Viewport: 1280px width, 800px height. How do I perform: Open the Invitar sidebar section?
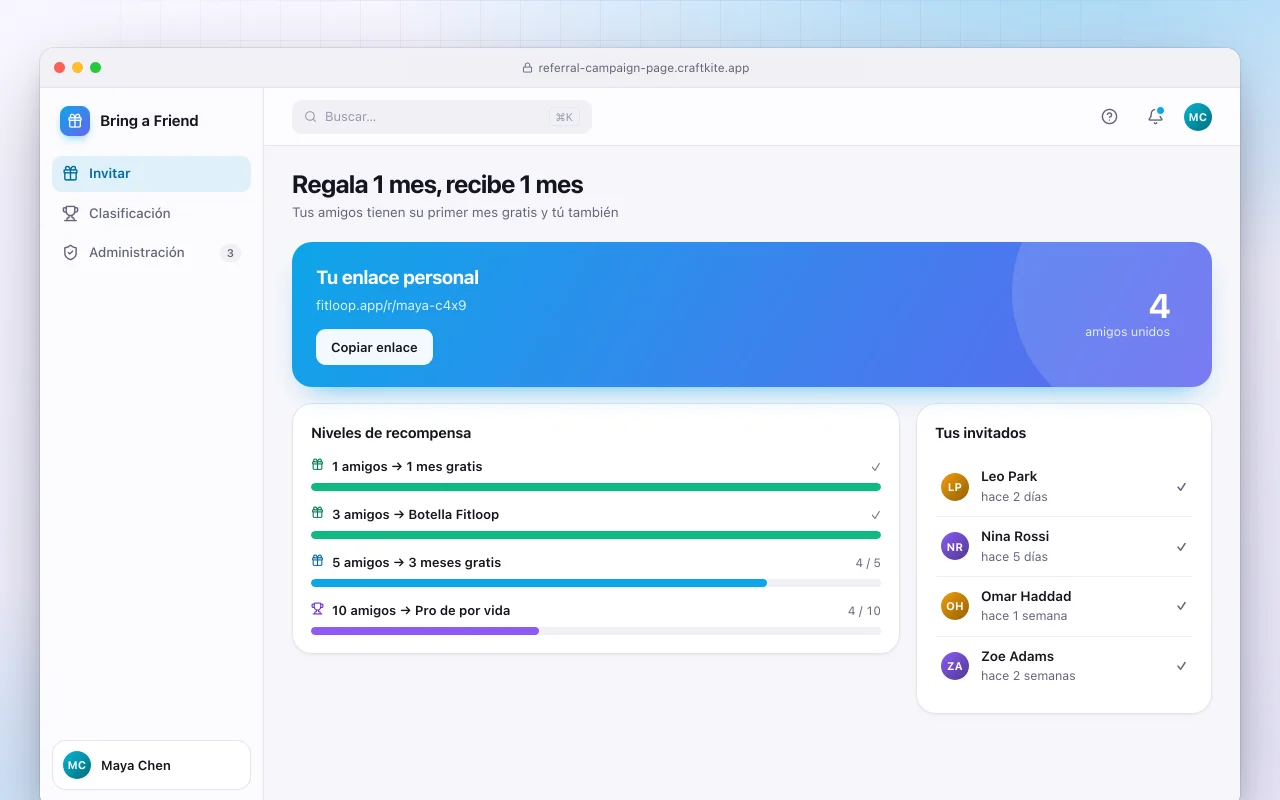pyautogui.click(x=151, y=174)
